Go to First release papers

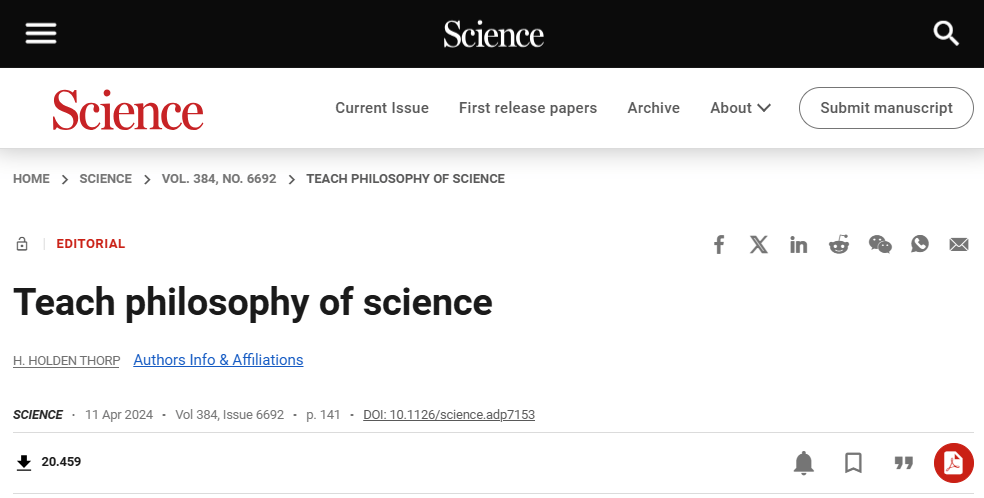[x=528, y=108]
